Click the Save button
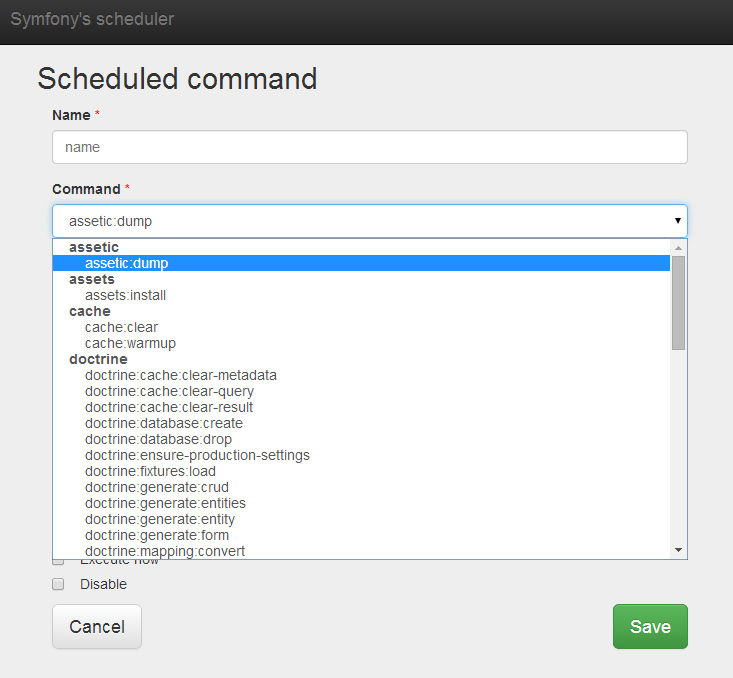Image resolution: width=733 pixels, height=678 pixels. point(650,627)
